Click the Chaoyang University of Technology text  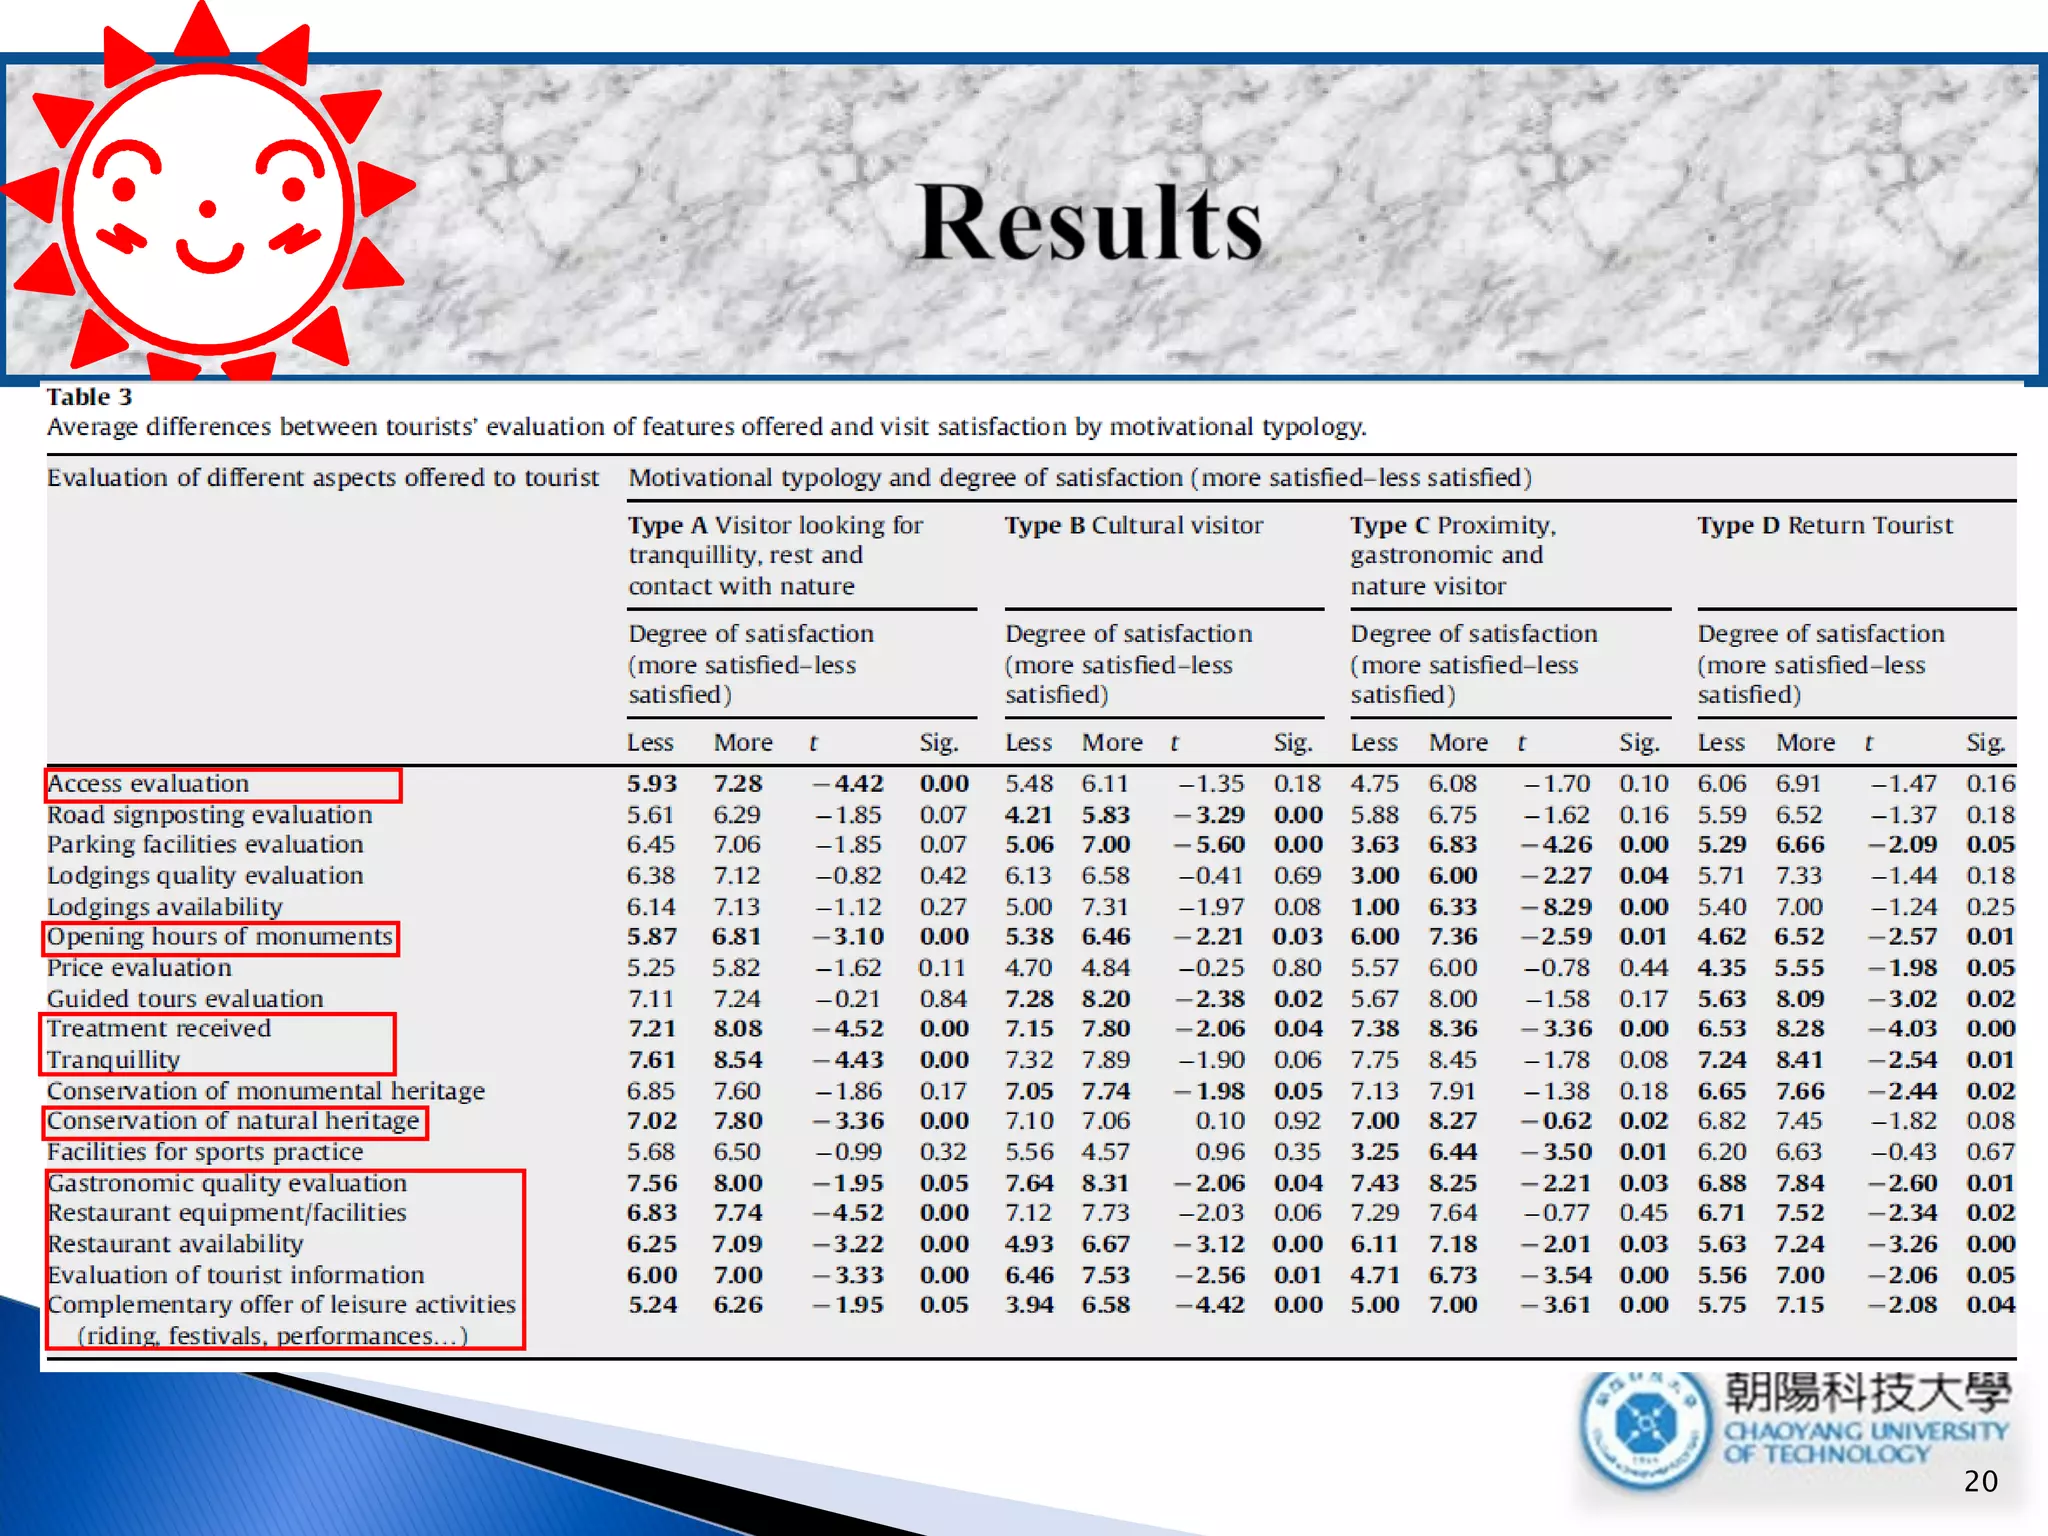(1864, 1442)
